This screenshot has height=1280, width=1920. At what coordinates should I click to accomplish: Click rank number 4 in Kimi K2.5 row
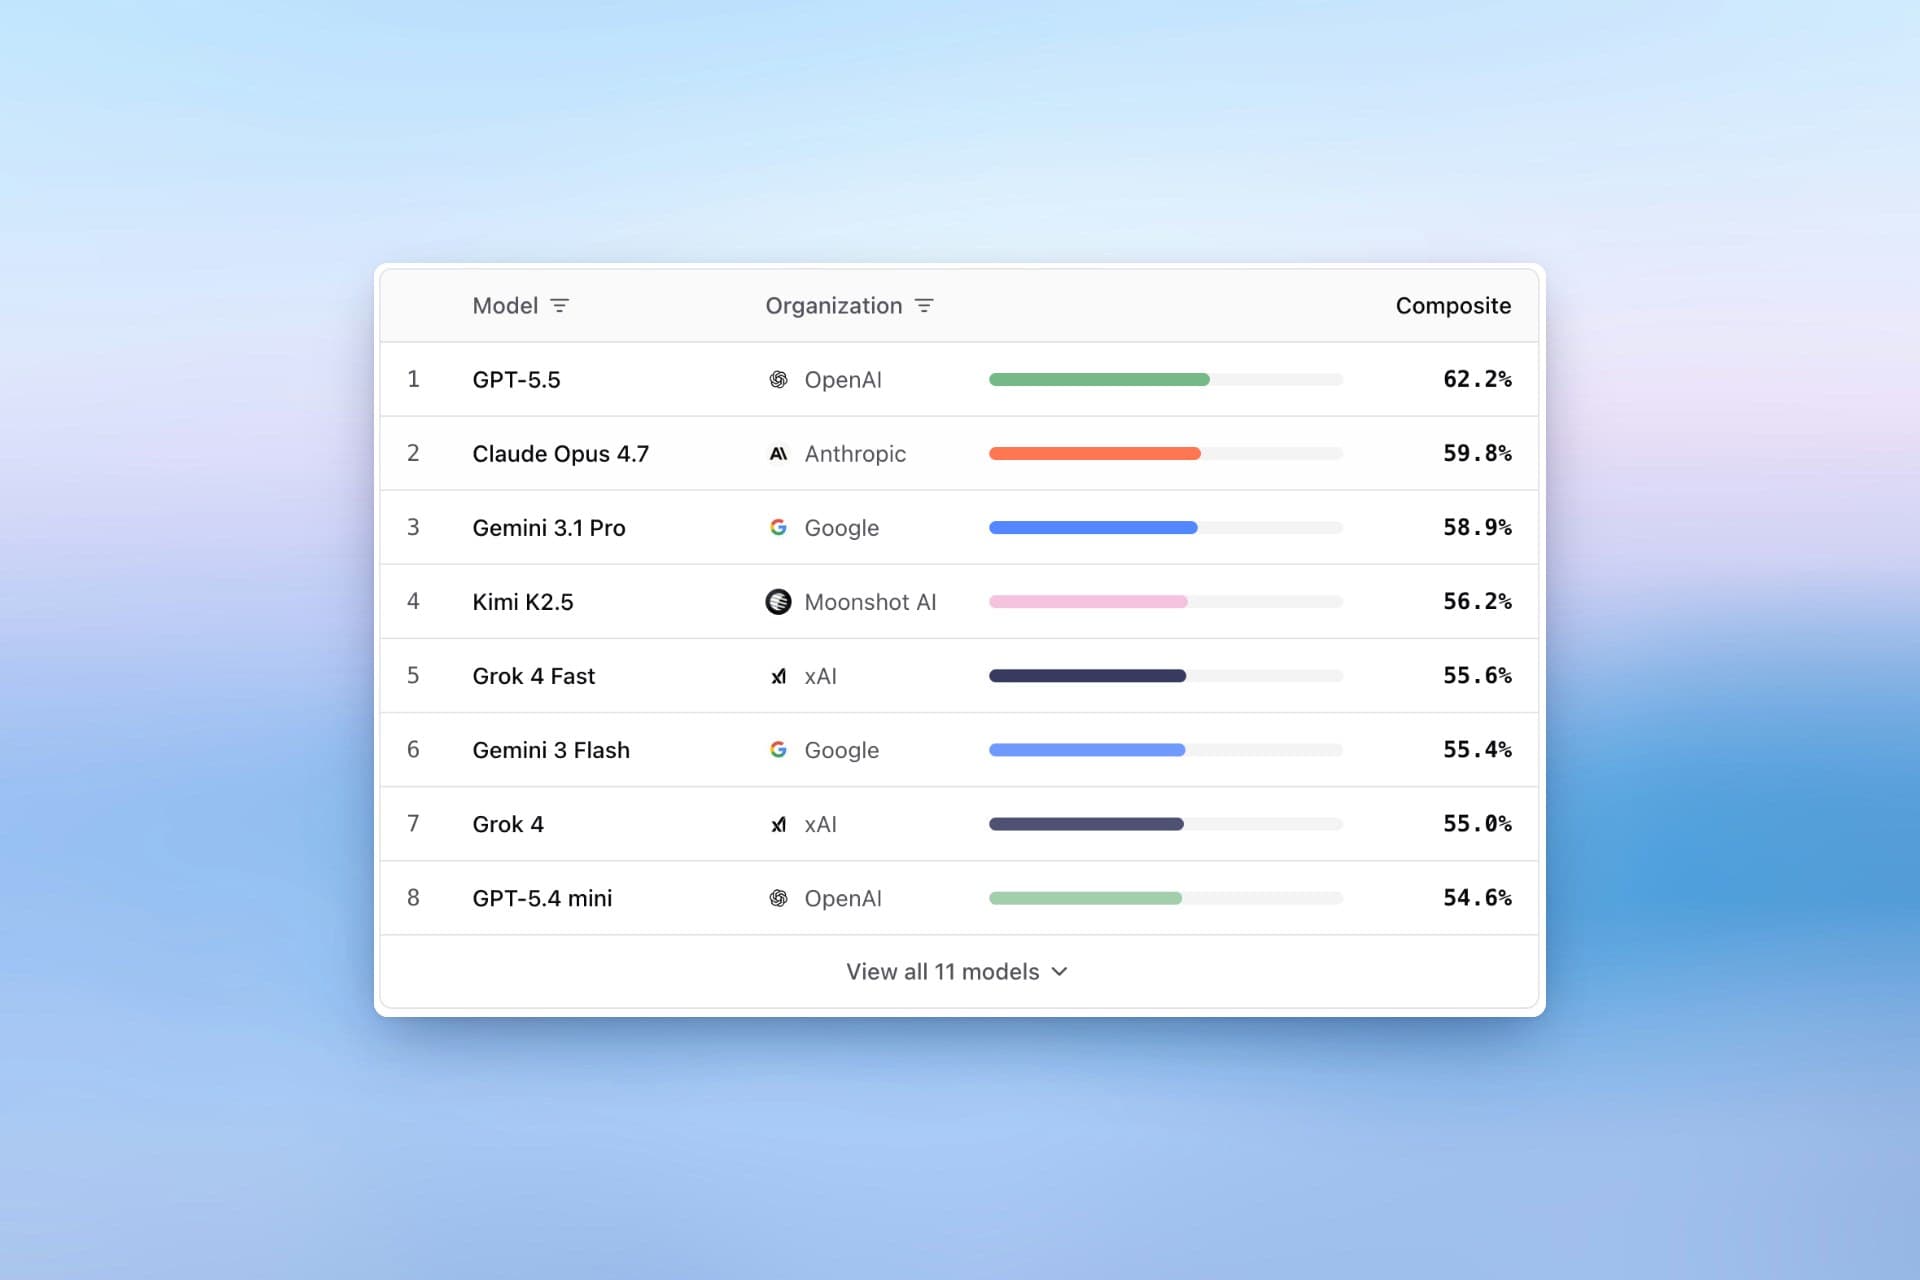413,602
